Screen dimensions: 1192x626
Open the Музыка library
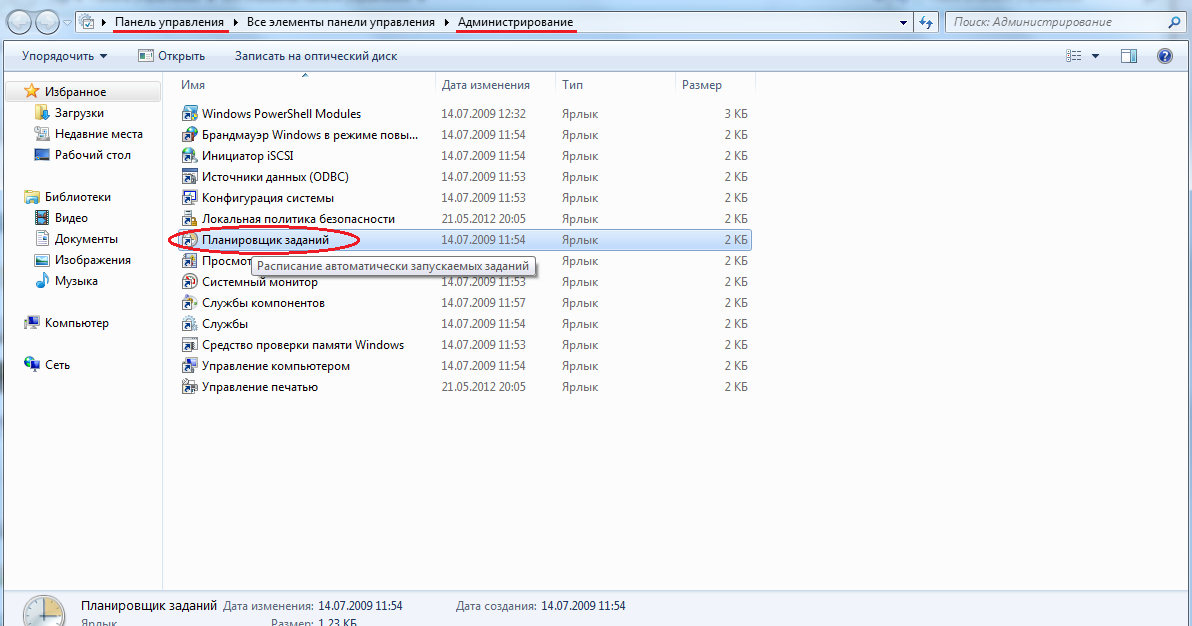coord(76,281)
